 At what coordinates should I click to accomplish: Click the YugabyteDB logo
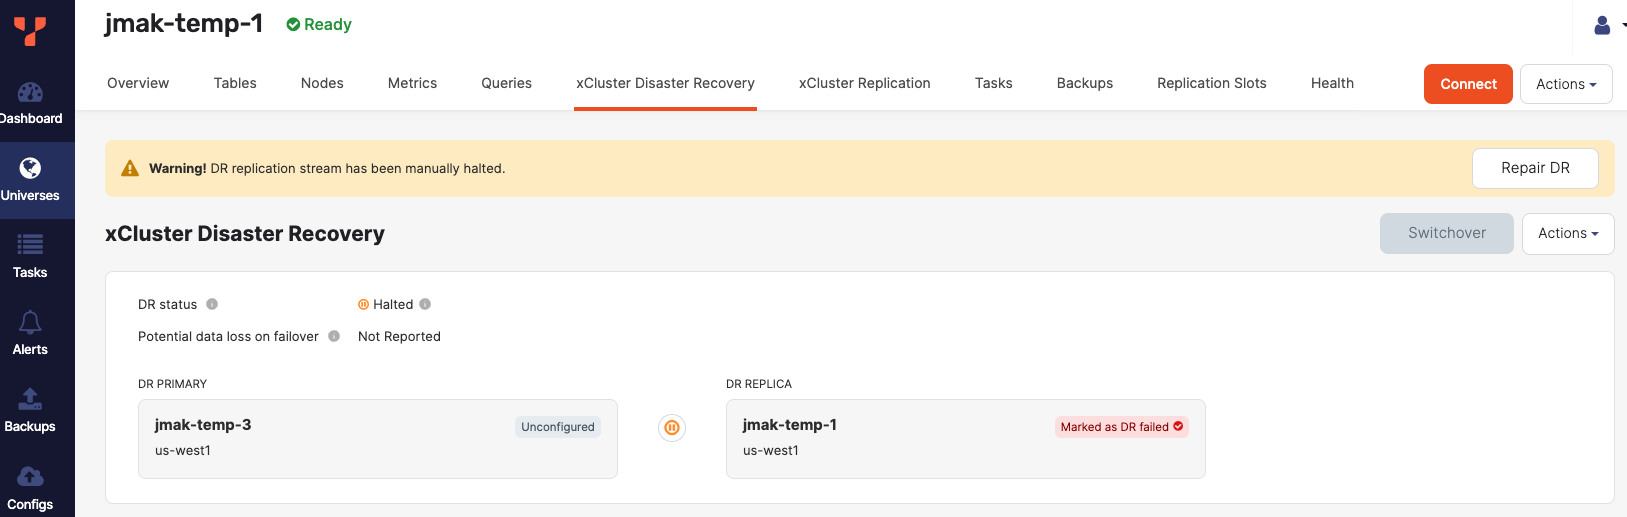pos(30,31)
